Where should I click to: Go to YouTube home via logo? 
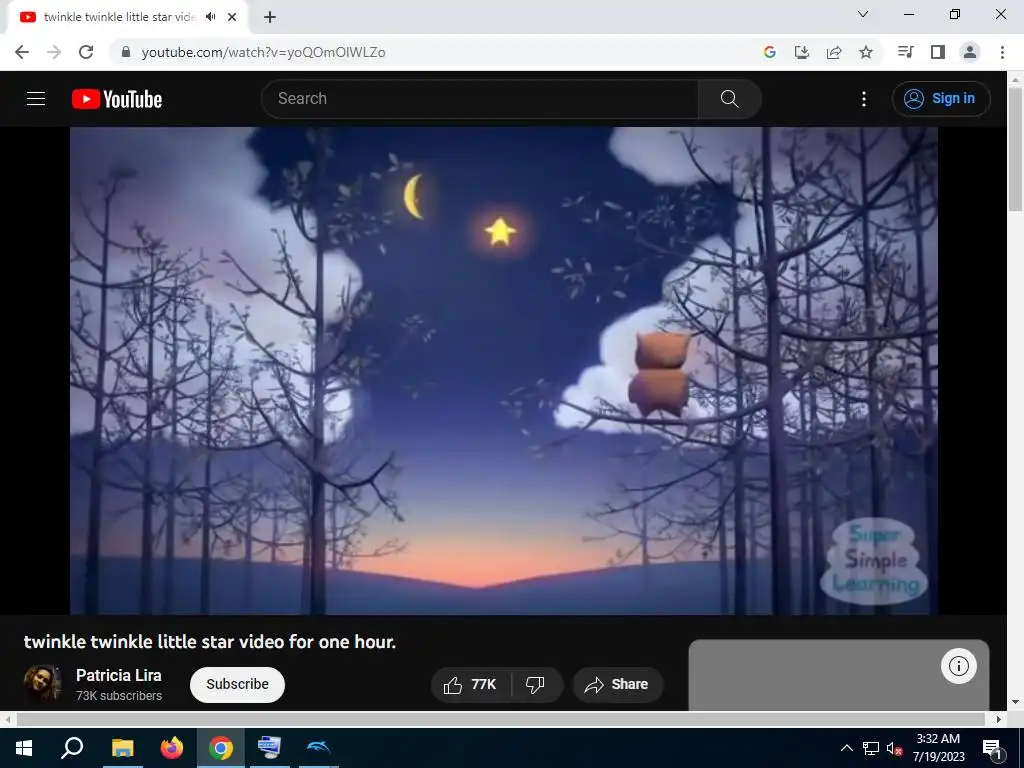click(x=117, y=99)
